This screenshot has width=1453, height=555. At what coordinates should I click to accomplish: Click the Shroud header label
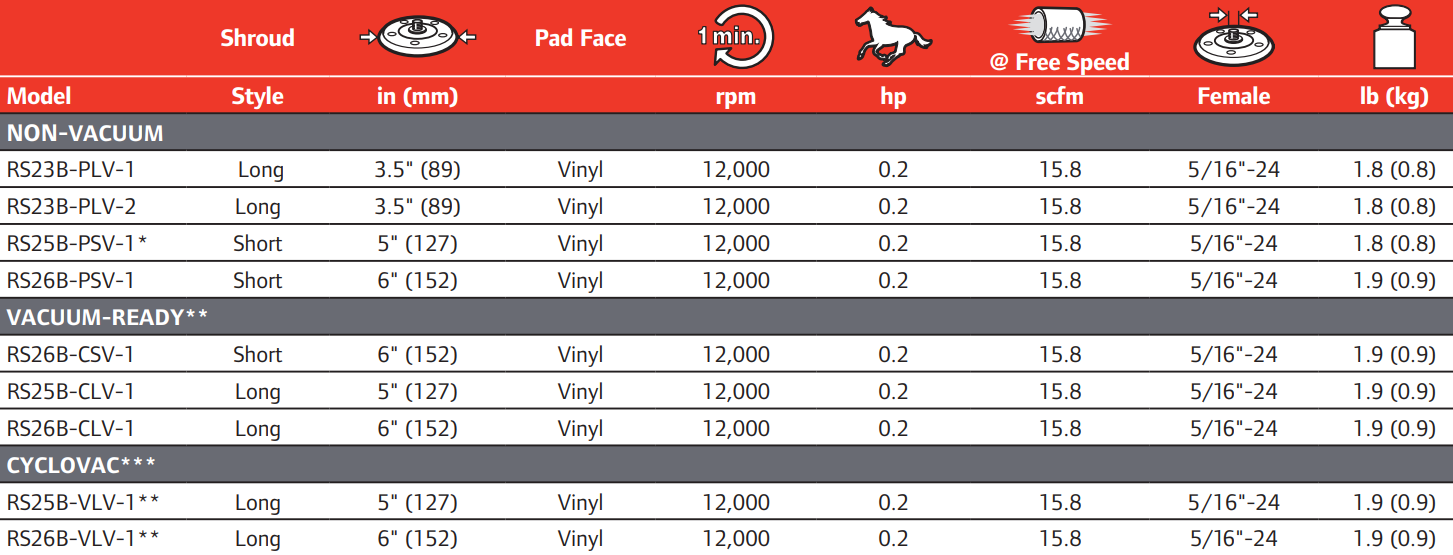(257, 38)
